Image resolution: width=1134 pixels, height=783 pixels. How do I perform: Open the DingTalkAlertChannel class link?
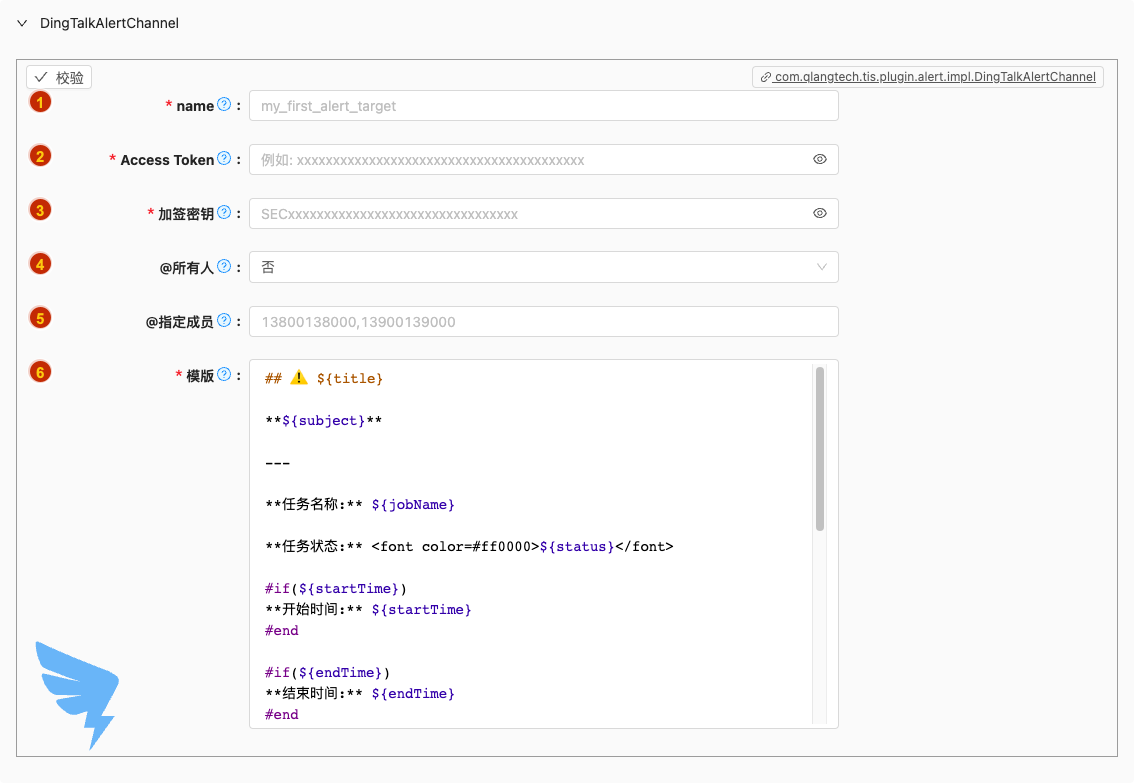click(x=927, y=77)
